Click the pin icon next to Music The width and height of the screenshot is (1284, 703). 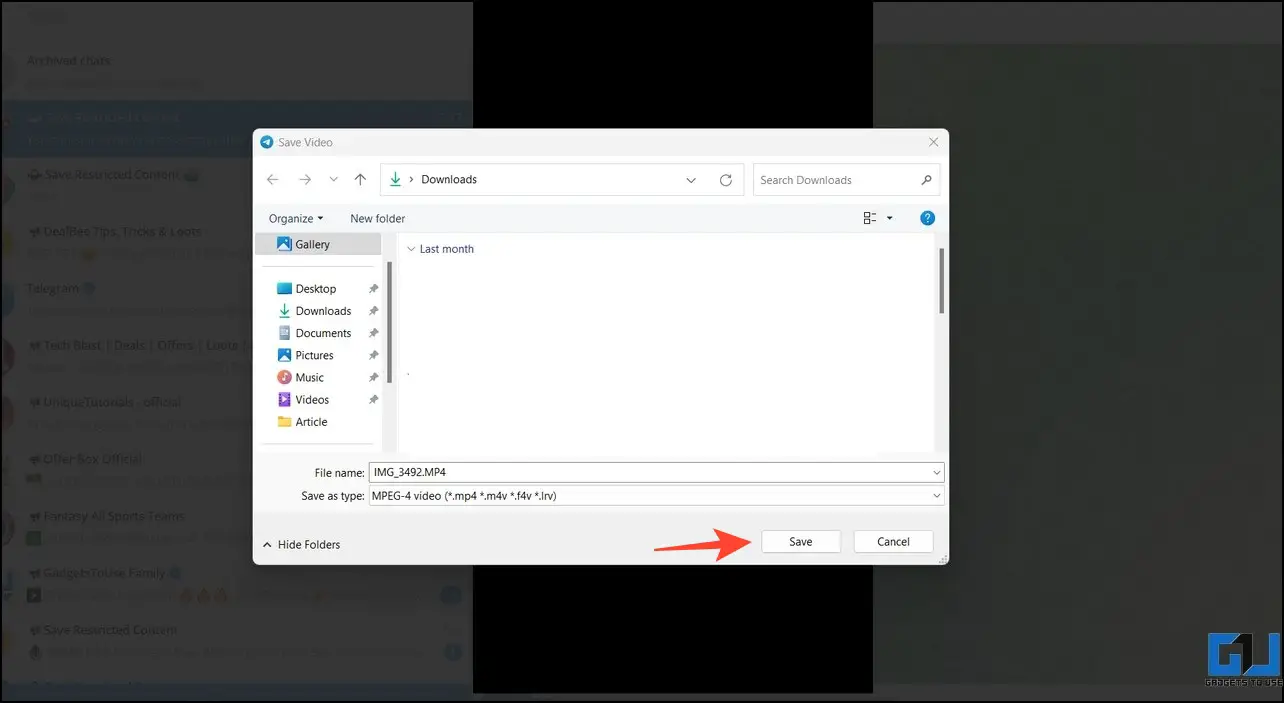pos(373,377)
